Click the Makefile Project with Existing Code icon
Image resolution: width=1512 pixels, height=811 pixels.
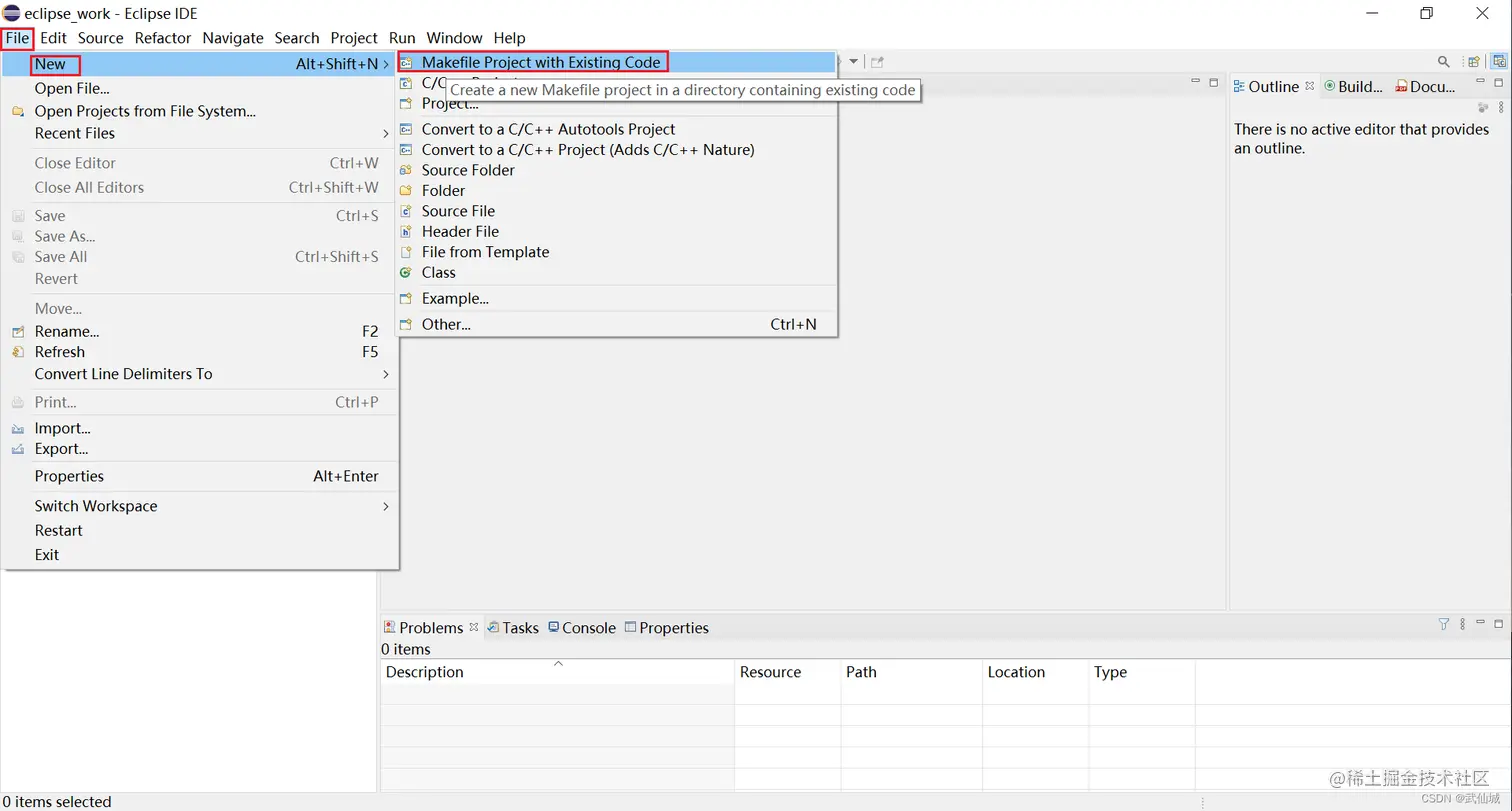click(406, 62)
